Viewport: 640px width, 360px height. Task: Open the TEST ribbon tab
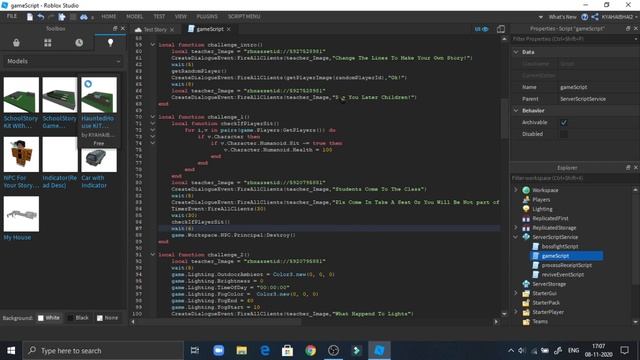159,17
